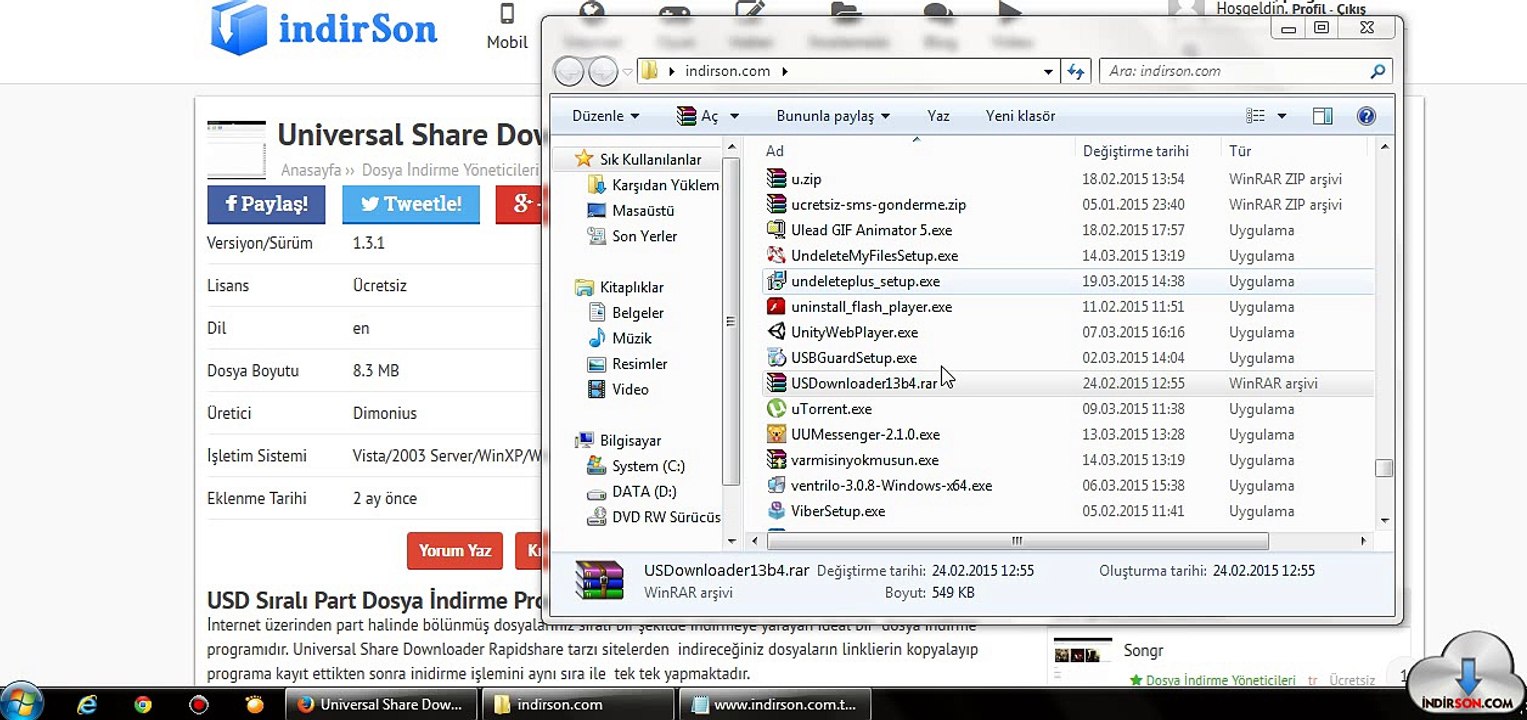Screen dimensions: 1527x720
Task: Open the view options dropdown arrow
Action: coord(1282,116)
